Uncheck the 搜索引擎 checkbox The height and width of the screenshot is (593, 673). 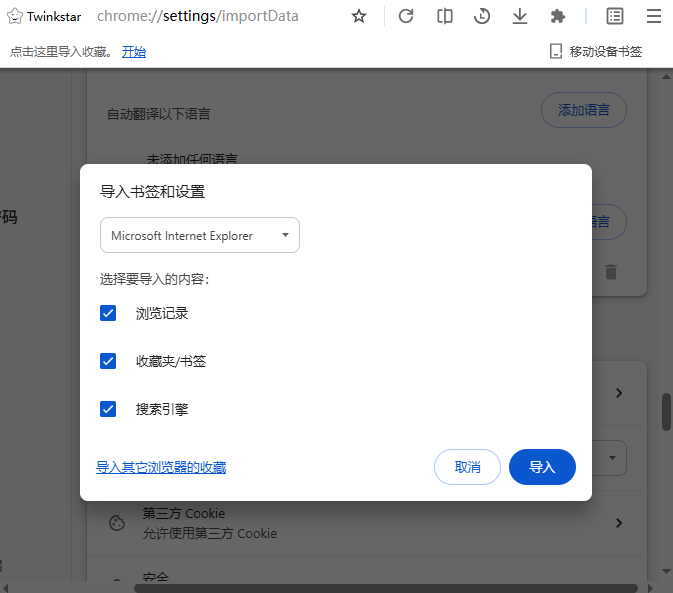pos(108,409)
